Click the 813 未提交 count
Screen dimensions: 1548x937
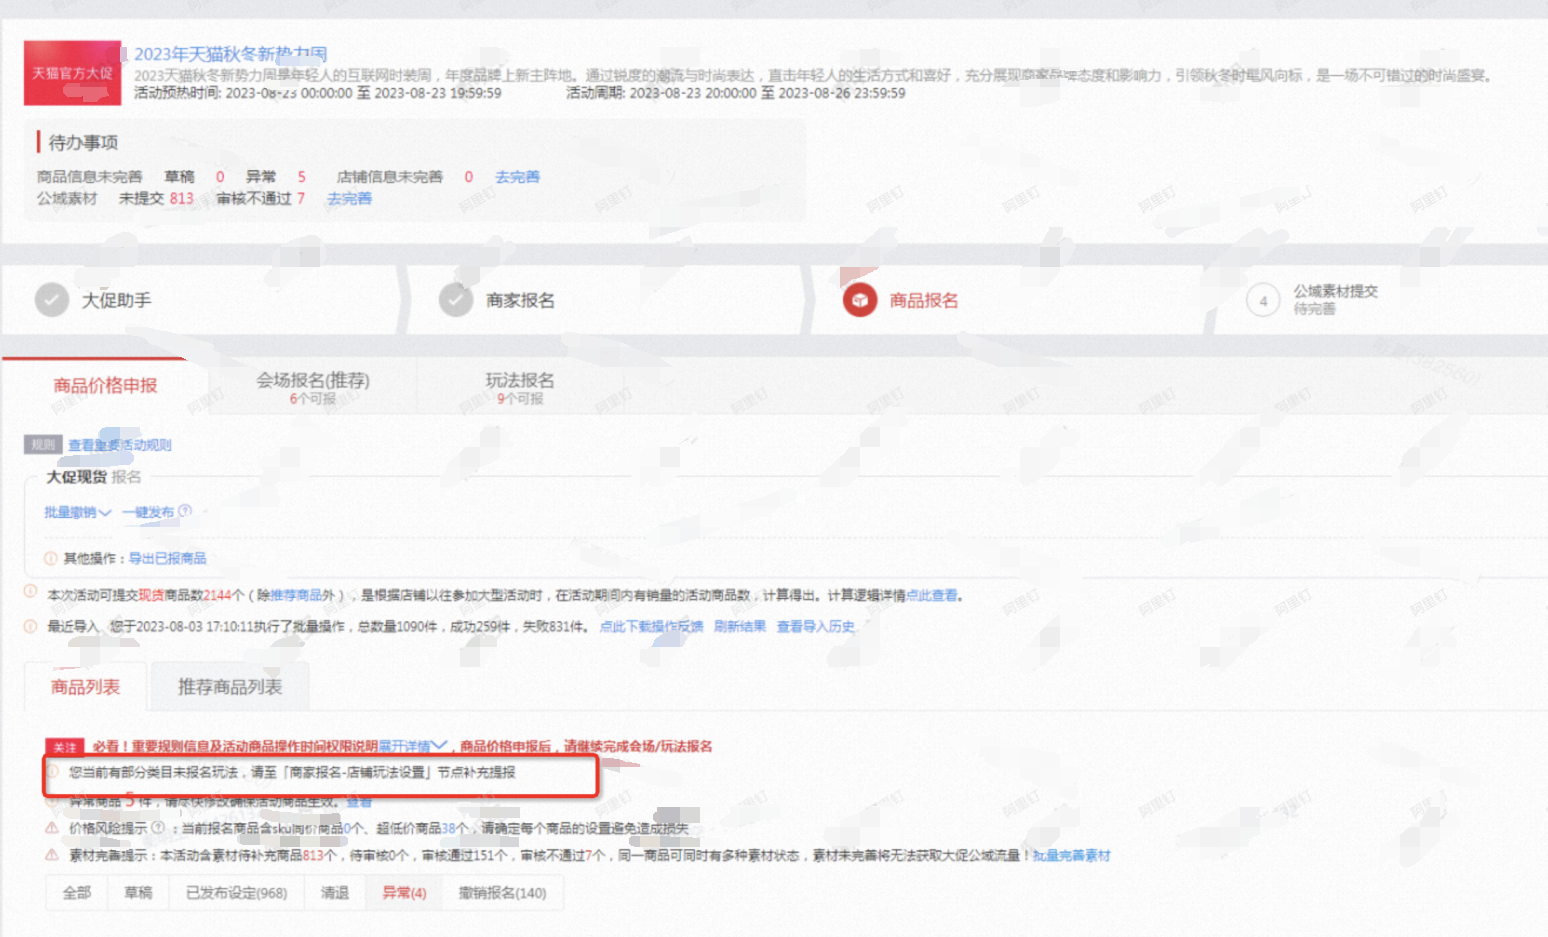coord(181,198)
